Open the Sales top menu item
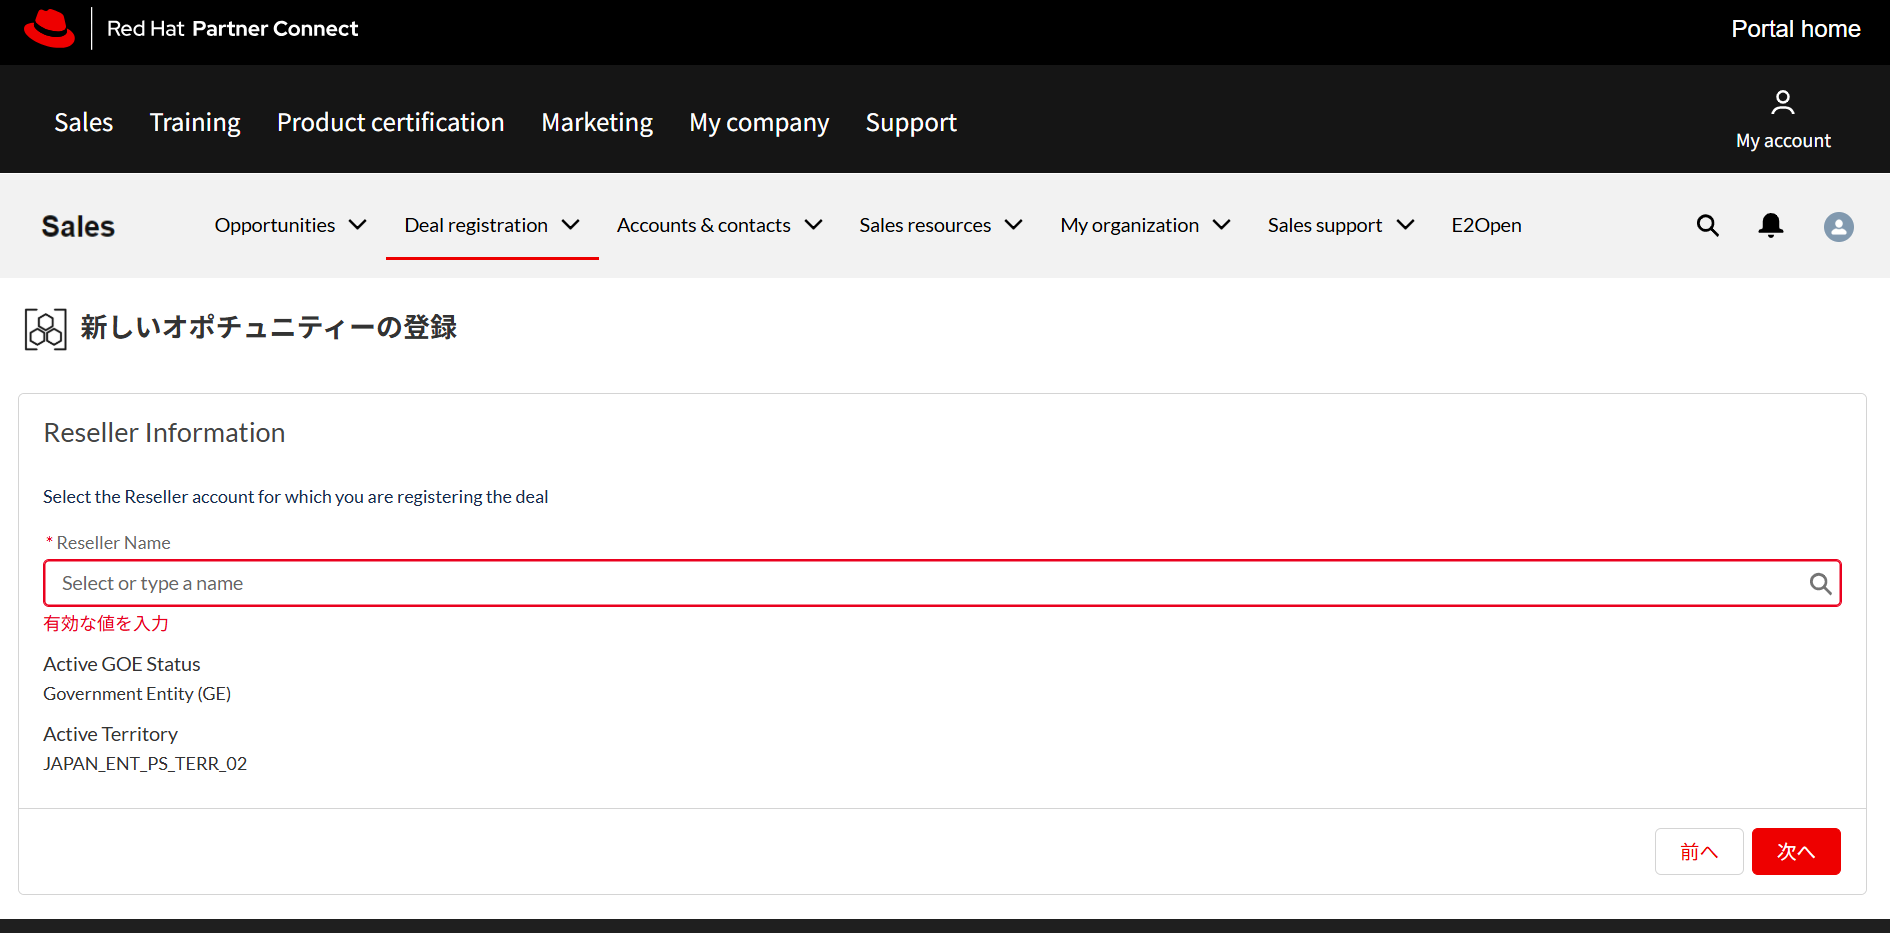The width and height of the screenshot is (1890, 933). click(83, 122)
